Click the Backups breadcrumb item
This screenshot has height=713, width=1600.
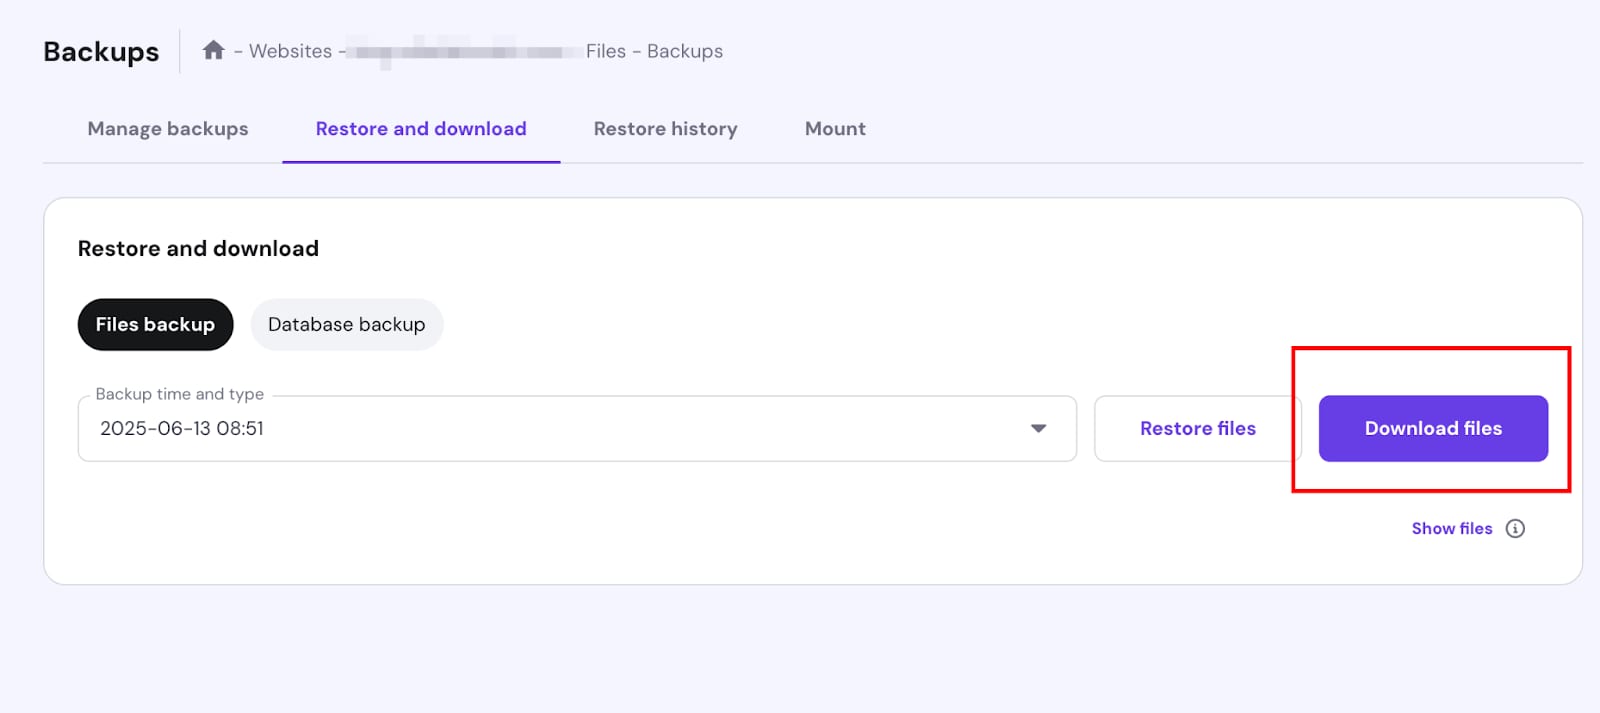(x=684, y=51)
